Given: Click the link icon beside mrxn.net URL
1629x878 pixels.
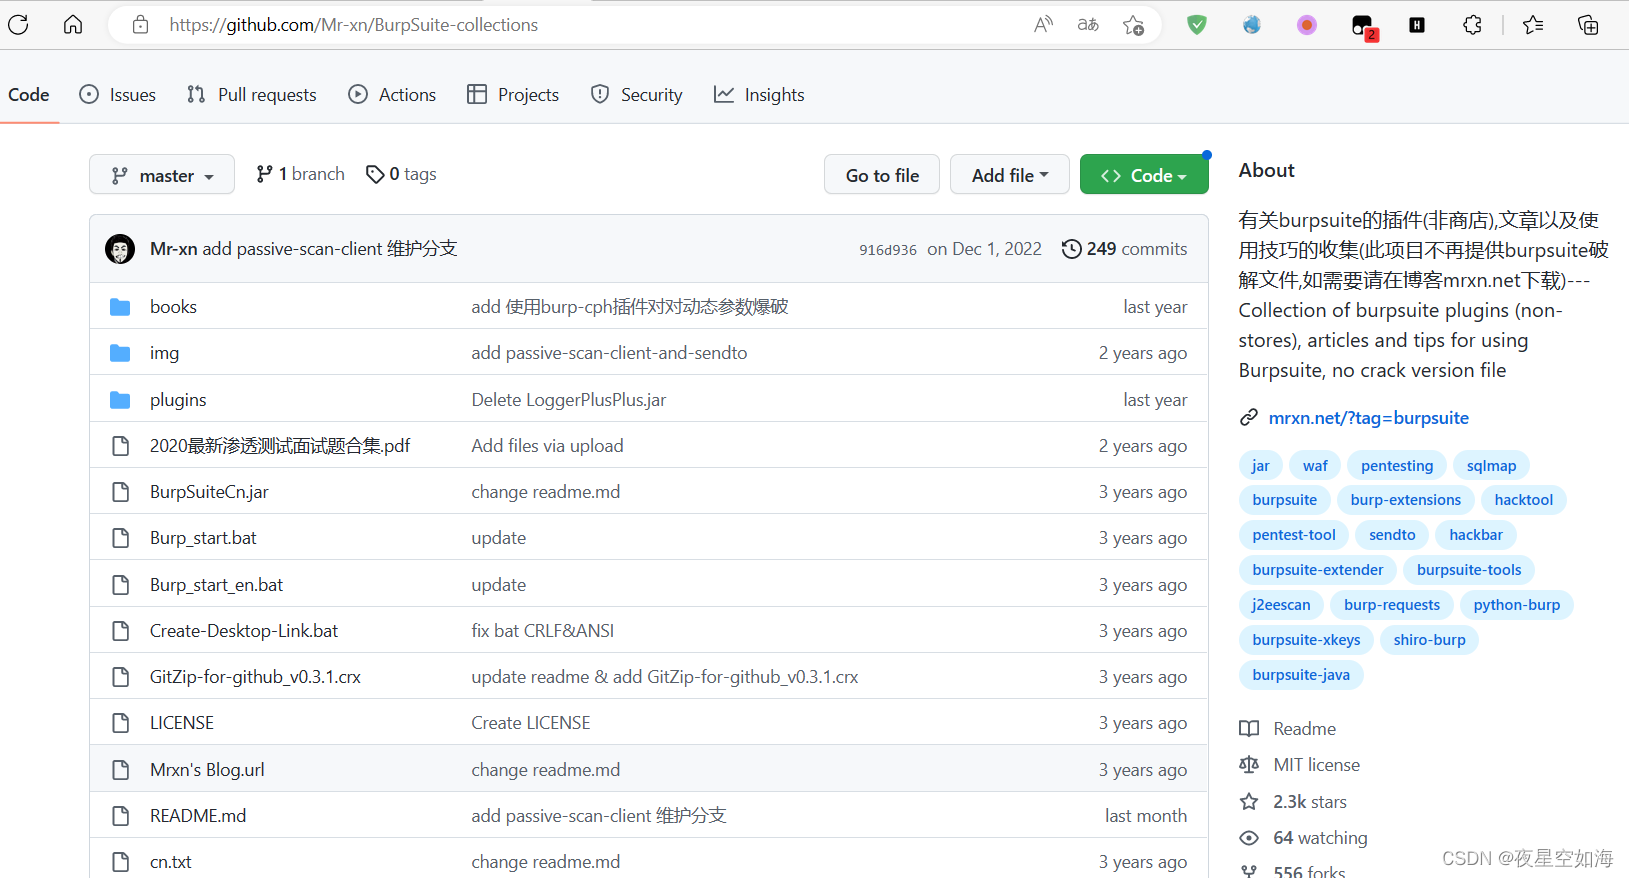Looking at the screenshot, I should click(1249, 418).
